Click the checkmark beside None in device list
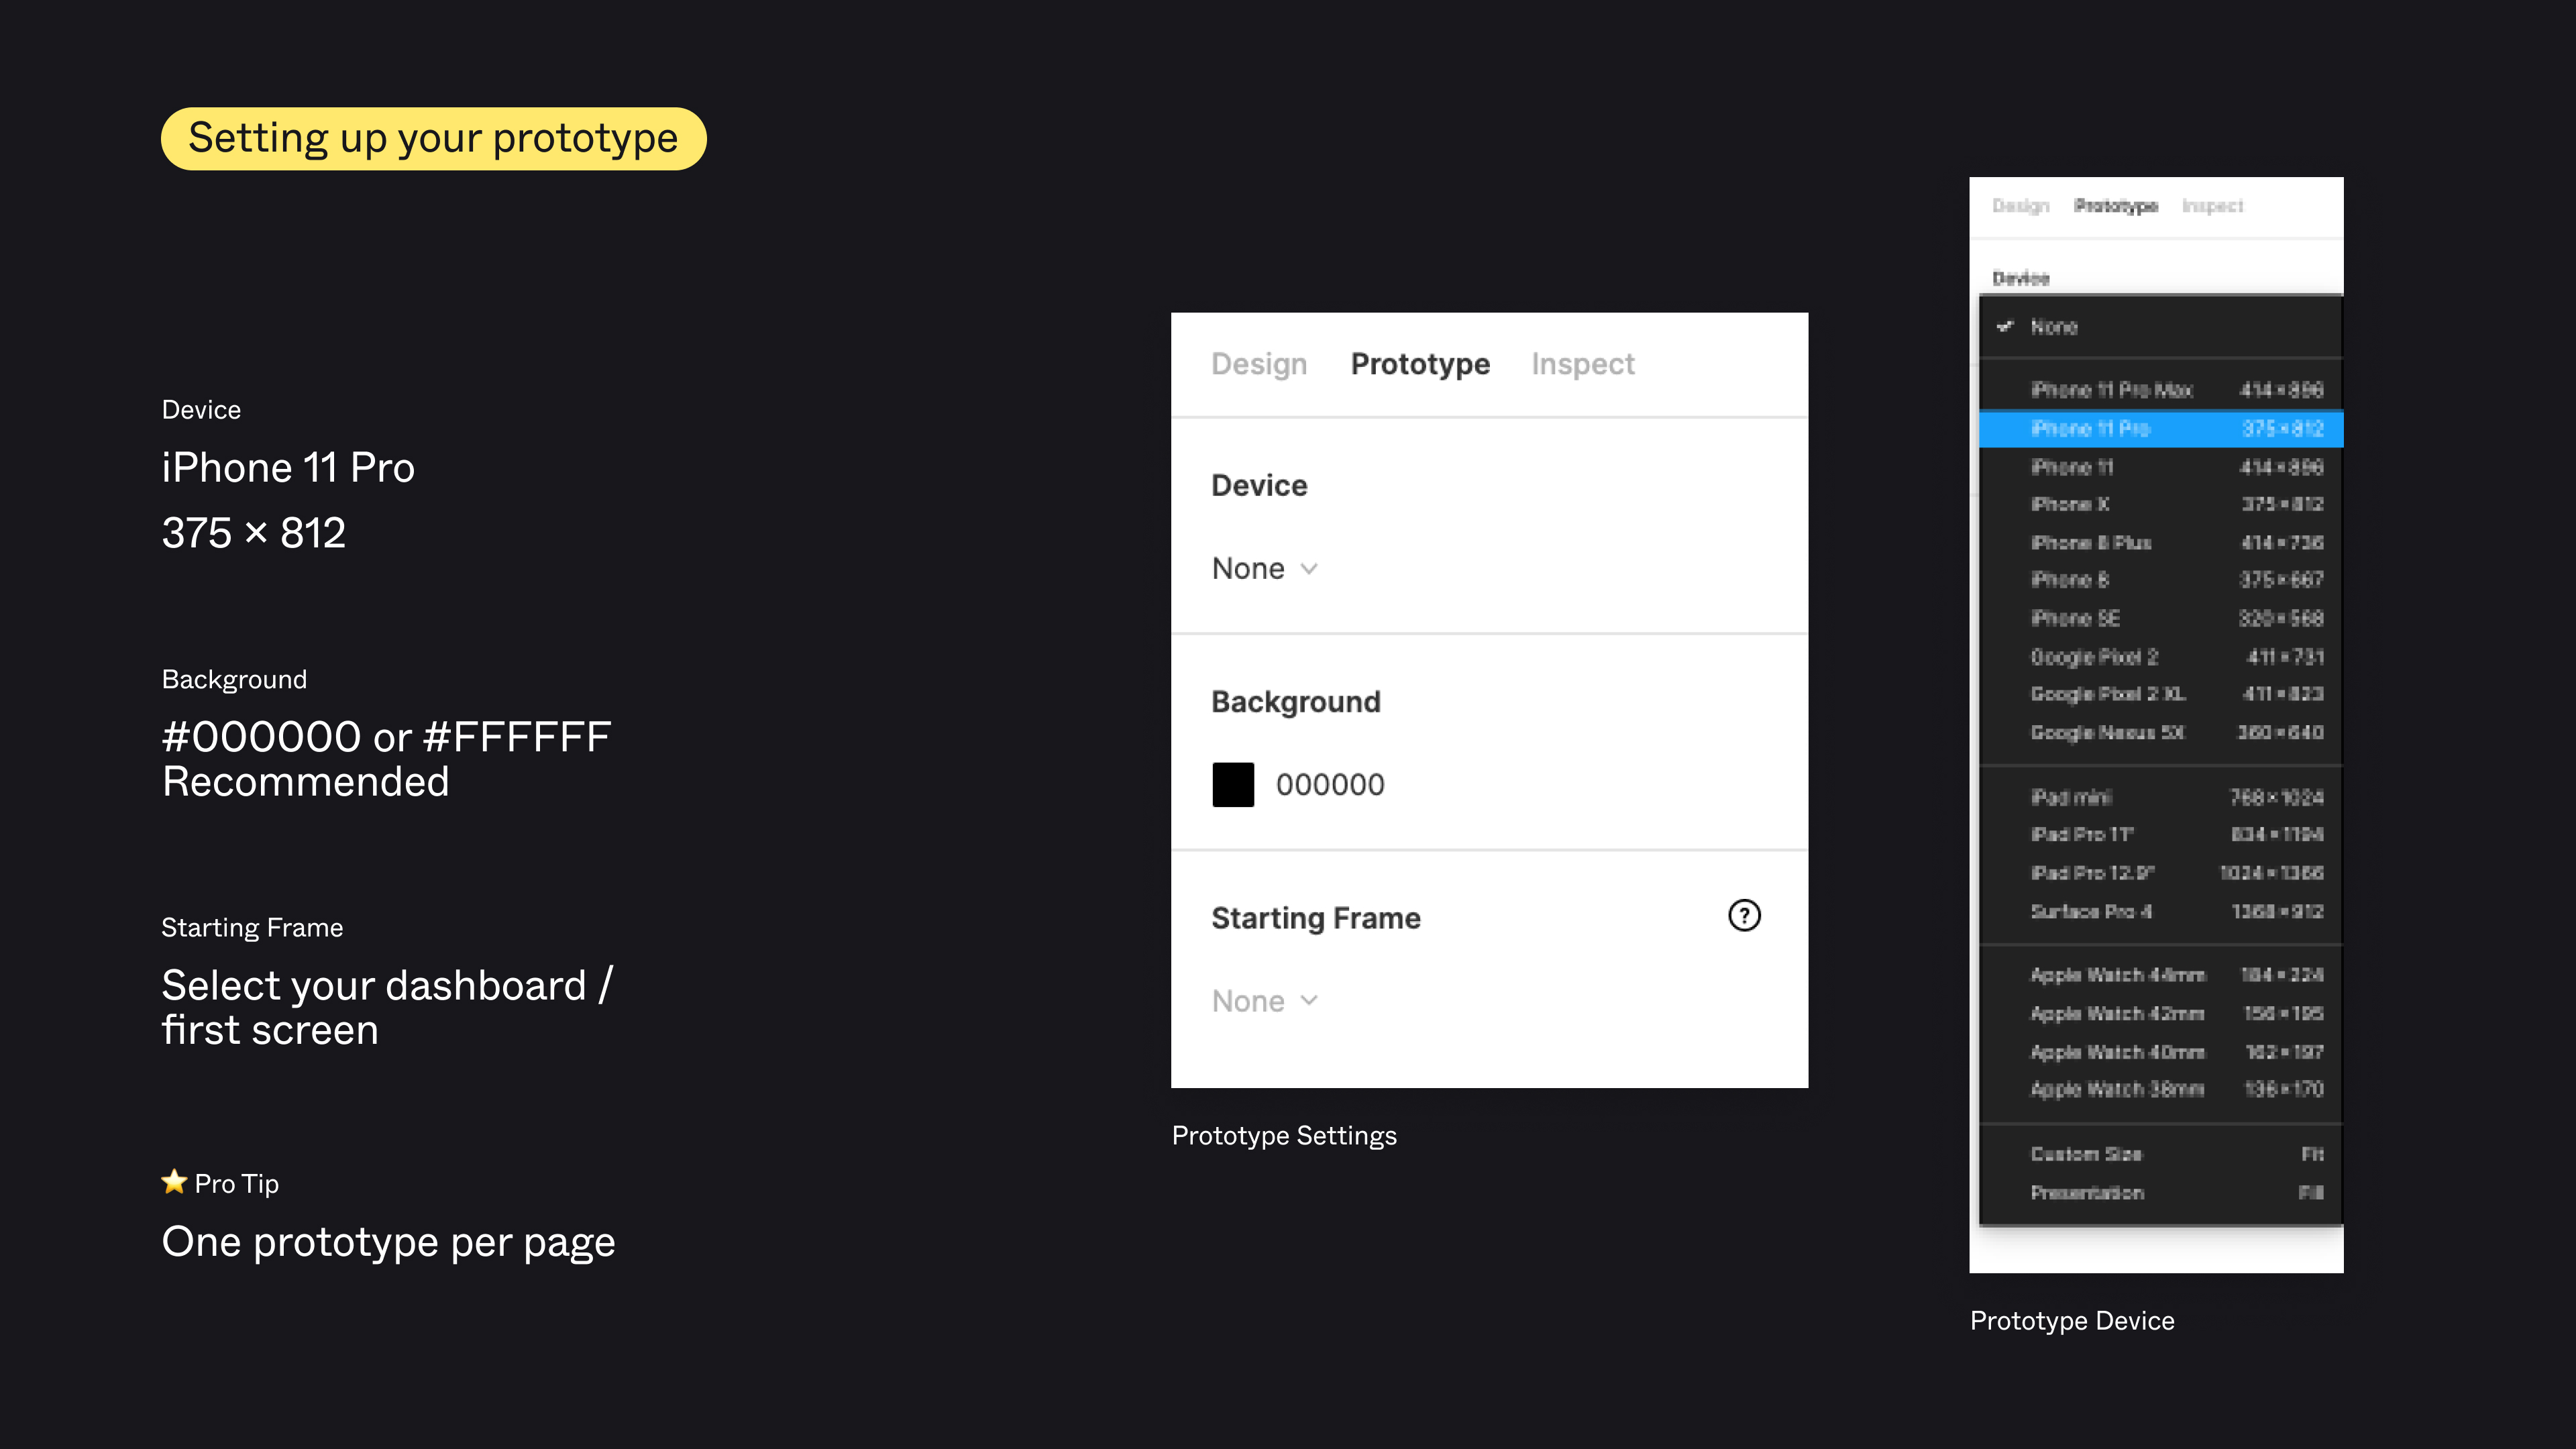Image resolution: width=2576 pixels, height=1449 pixels. click(x=2004, y=326)
